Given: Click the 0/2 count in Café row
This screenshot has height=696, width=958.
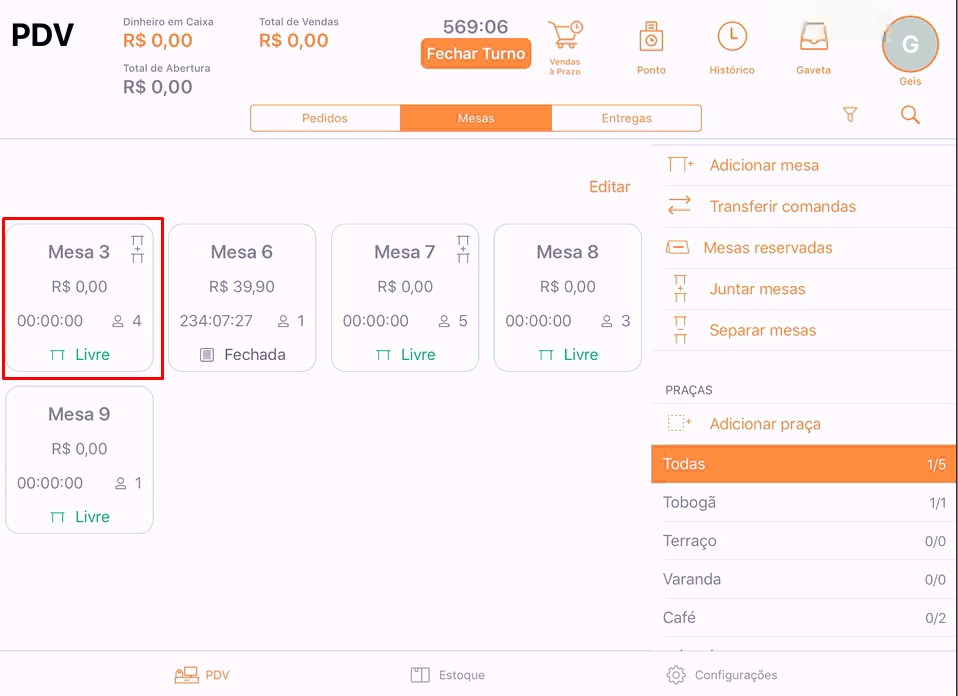Looking at the screenshot, I should (x=935, y=618).
